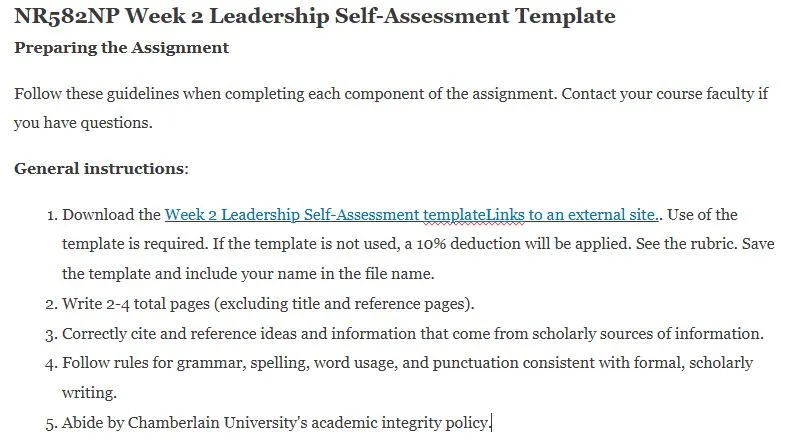Click '(excluding title and reference pages)' text
Screen dimensions: 809x446
tap(344, 304)
